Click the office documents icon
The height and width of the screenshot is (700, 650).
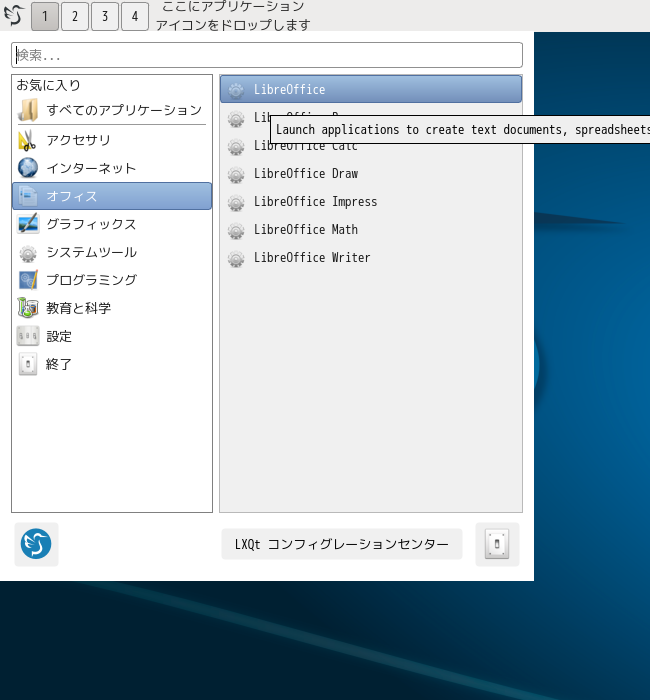28,196
